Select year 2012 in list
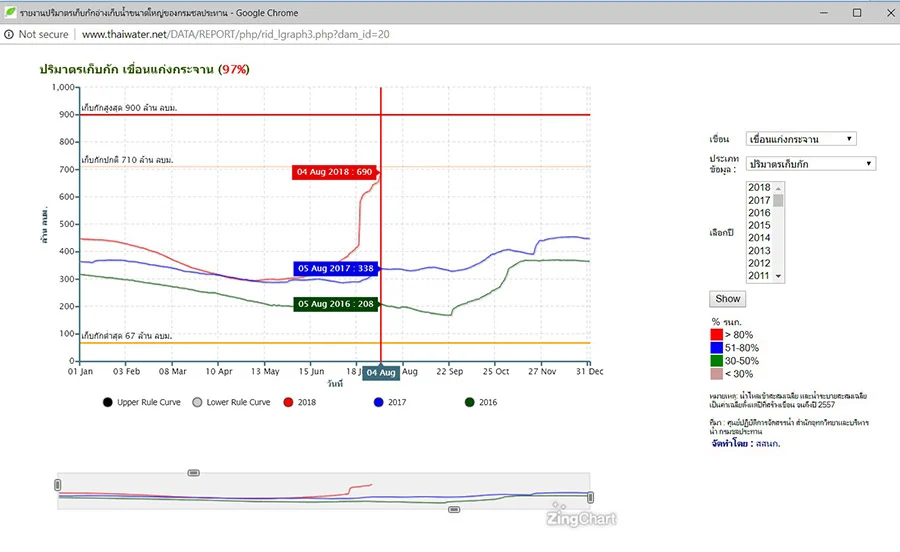The height and width of the screenshot is (552, 900). (x=759, y=263)
